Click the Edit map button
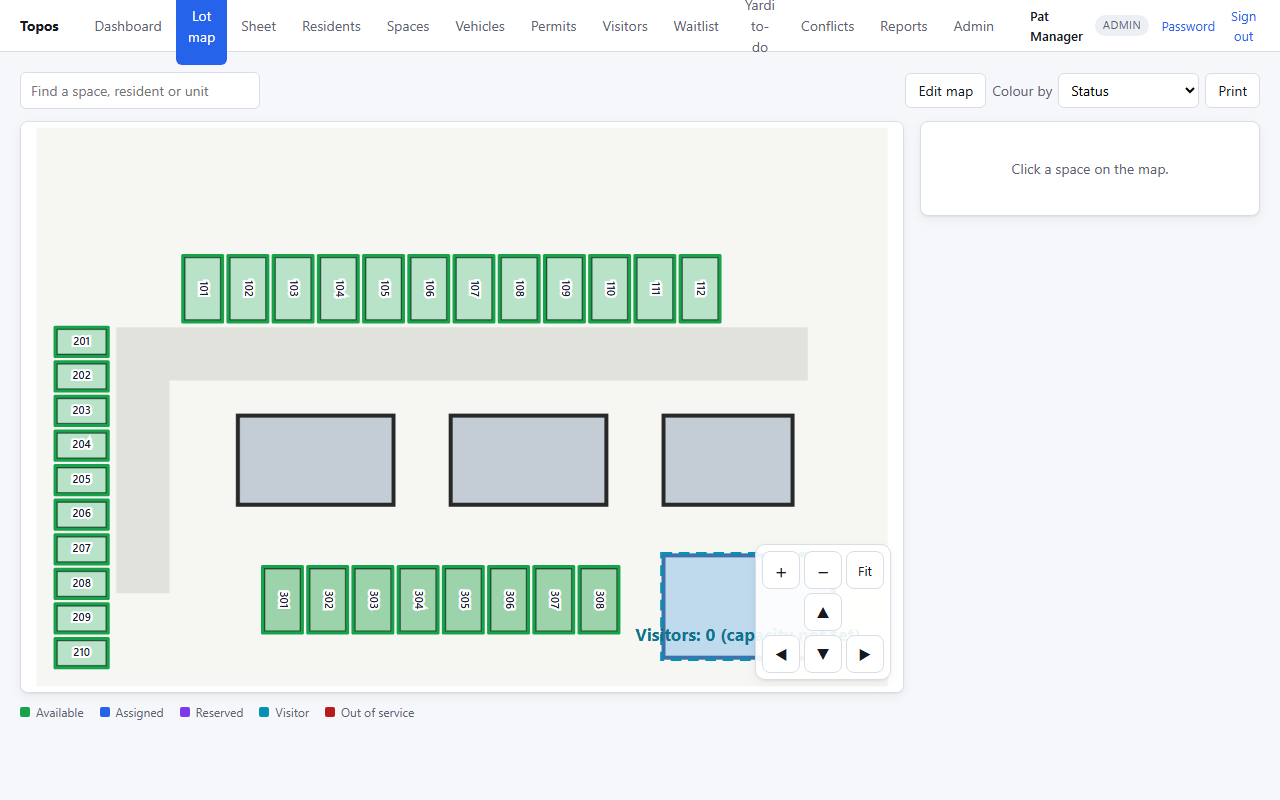The image size is (1280, 800). click(x=946, y=91)
